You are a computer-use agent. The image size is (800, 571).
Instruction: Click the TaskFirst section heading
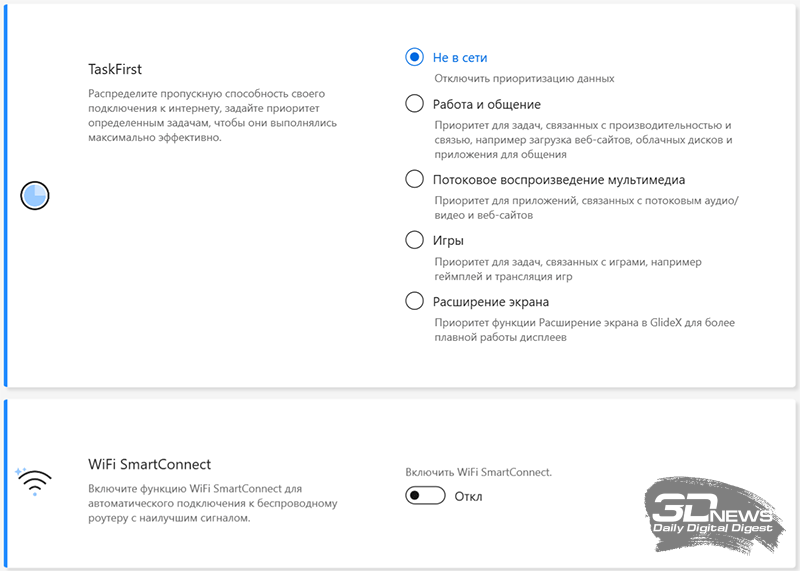click(115, 69)
